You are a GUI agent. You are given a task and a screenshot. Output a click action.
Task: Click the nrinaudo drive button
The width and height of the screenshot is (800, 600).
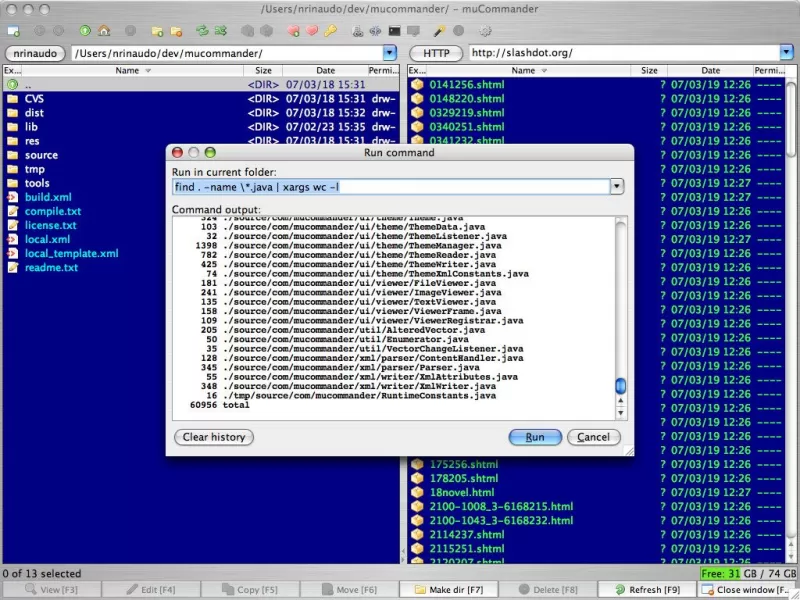point(35,53)
